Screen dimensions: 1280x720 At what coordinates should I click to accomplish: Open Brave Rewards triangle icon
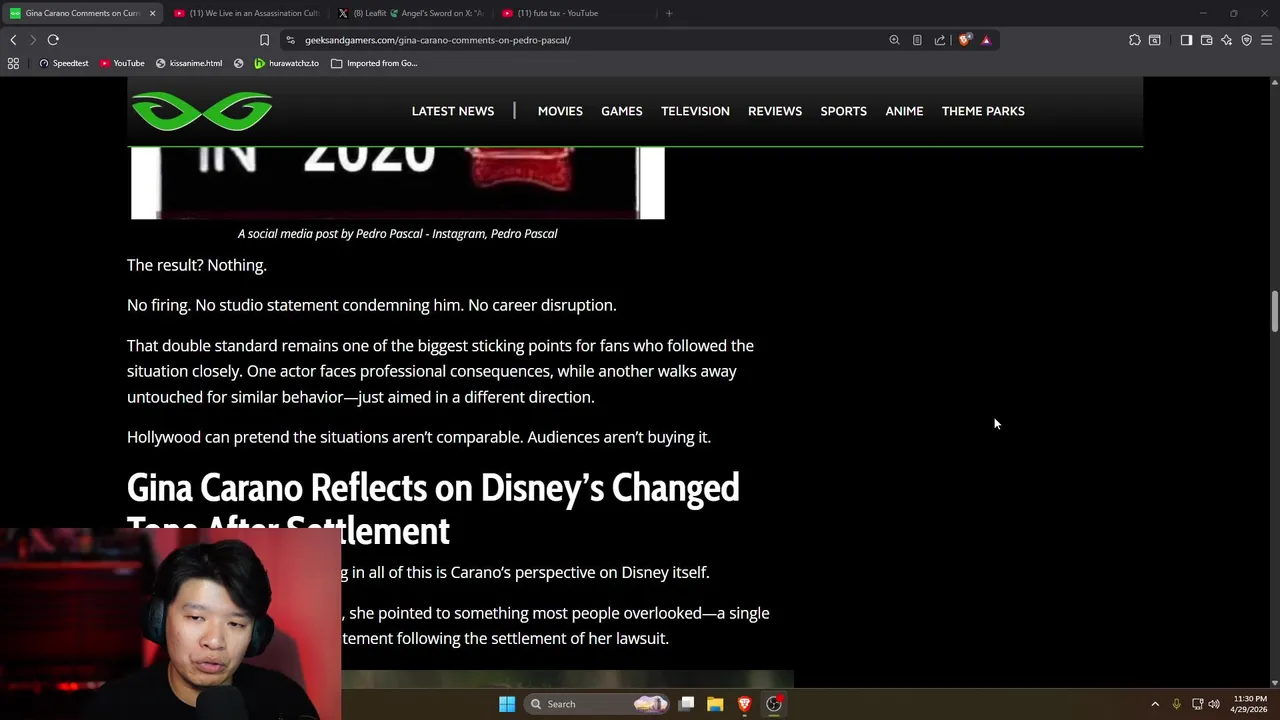point(986,40)
